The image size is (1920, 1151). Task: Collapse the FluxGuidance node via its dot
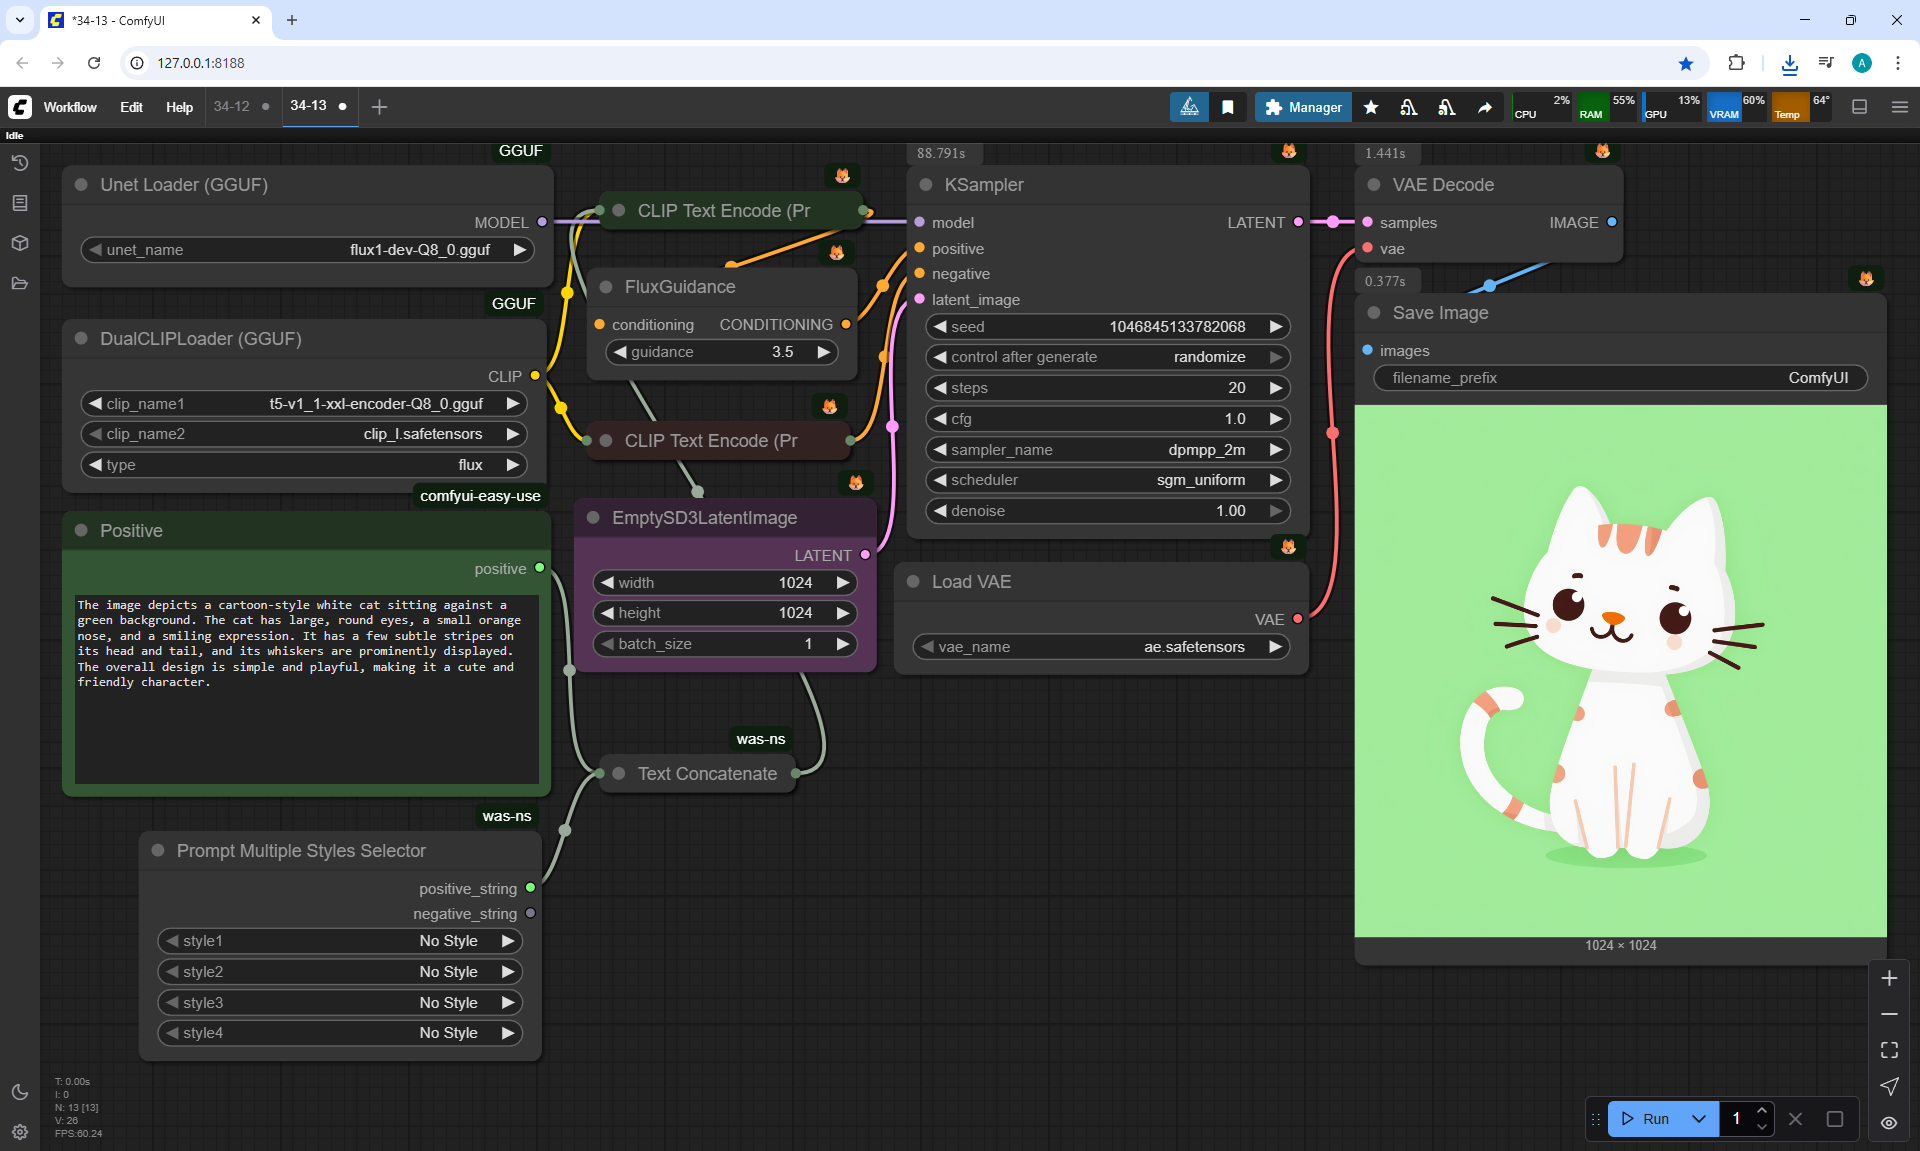(606, 287)
